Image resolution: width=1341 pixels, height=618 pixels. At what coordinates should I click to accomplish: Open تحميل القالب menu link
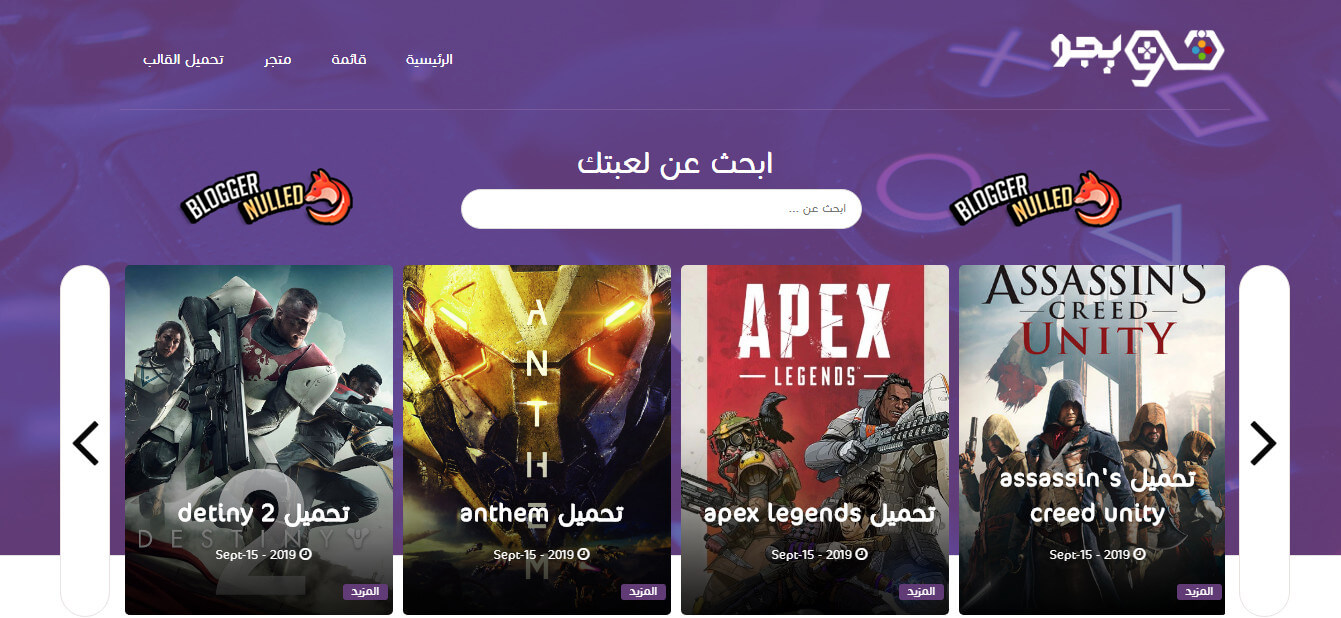[183, 60]
